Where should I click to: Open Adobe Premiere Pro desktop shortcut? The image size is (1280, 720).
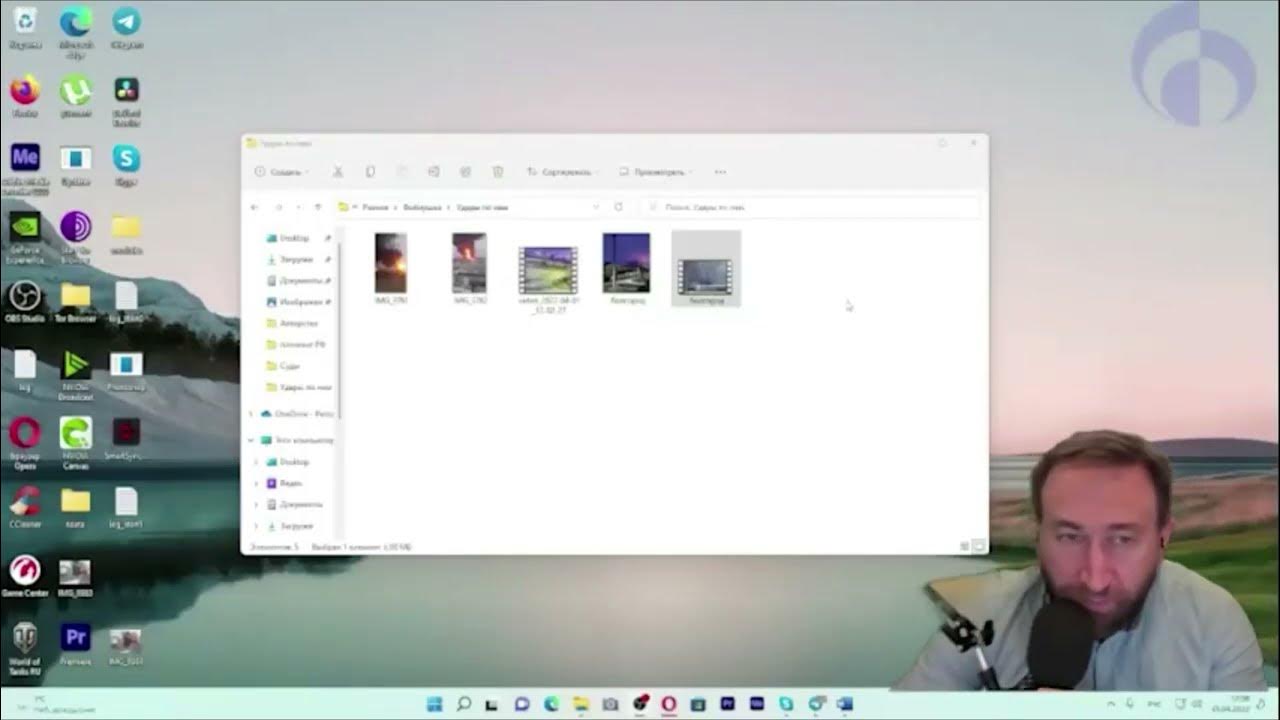click(x=76, y=643)
